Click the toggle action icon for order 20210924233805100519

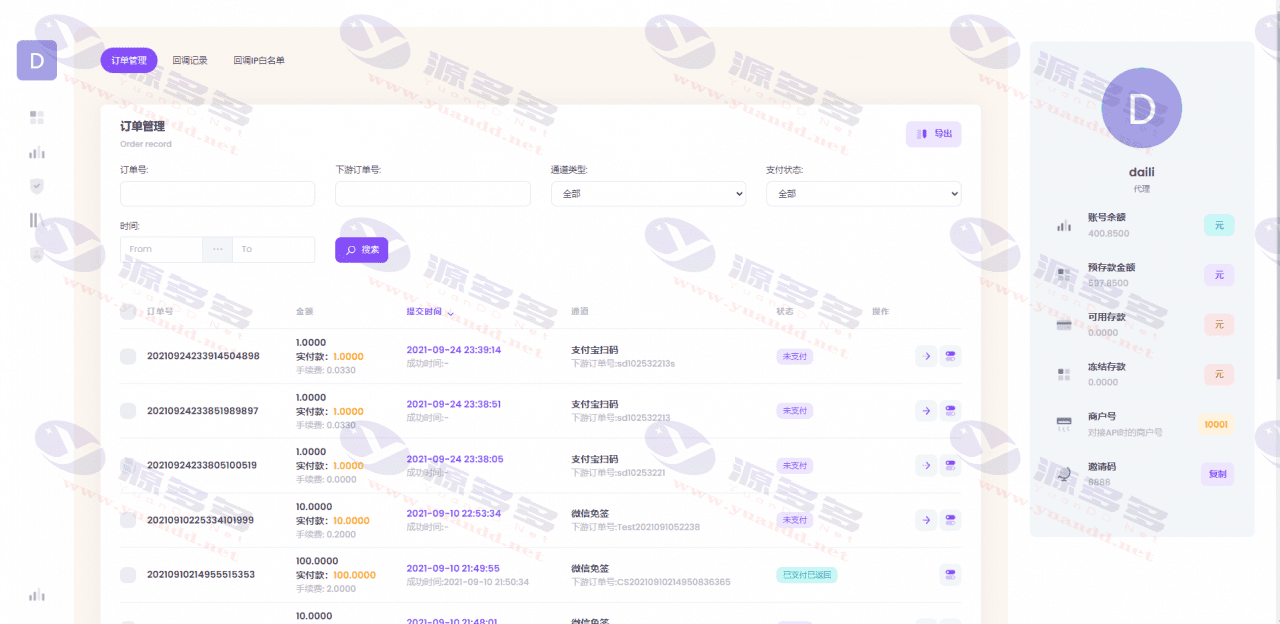[x=951, y=465]
